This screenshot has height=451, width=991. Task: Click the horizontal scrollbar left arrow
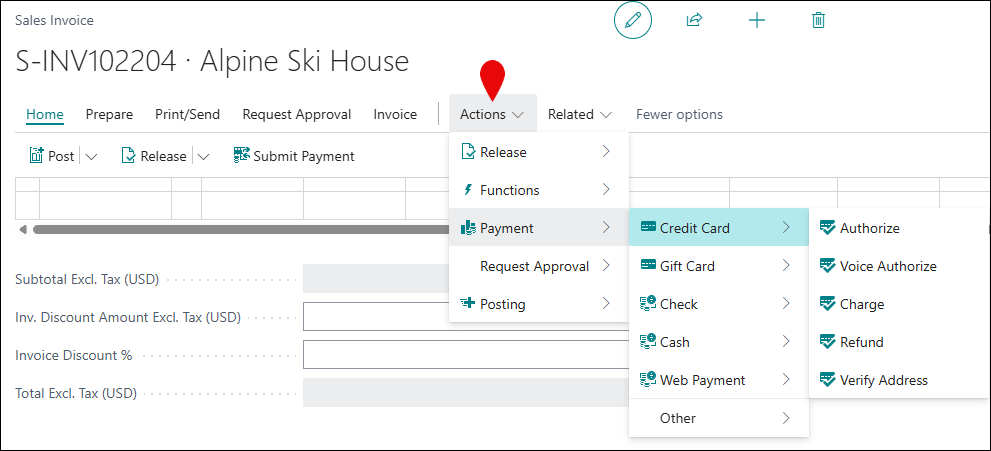[23, 229]
